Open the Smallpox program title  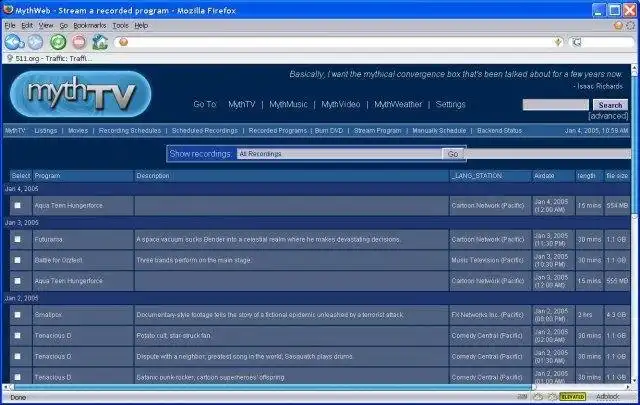tap(48, 315)
